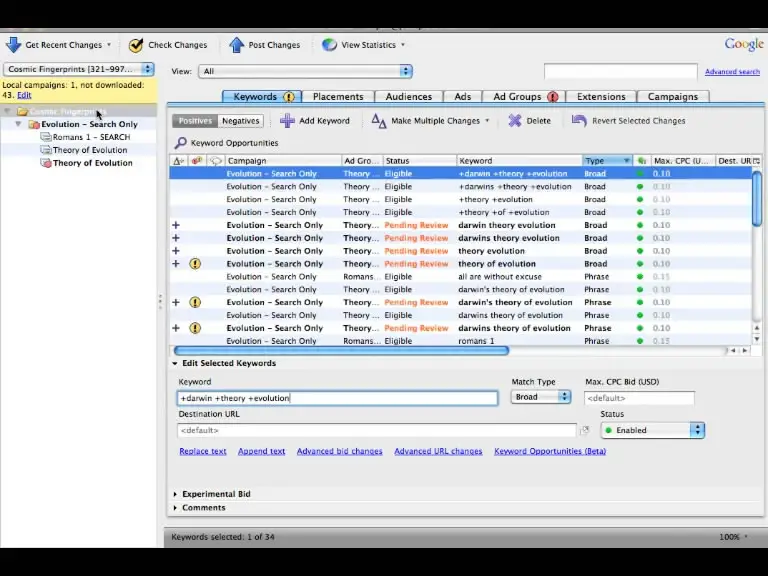Sort by the Campaign column header
Image resolution: width=768 pixels, height=576 pixels.
click(283, 161)
